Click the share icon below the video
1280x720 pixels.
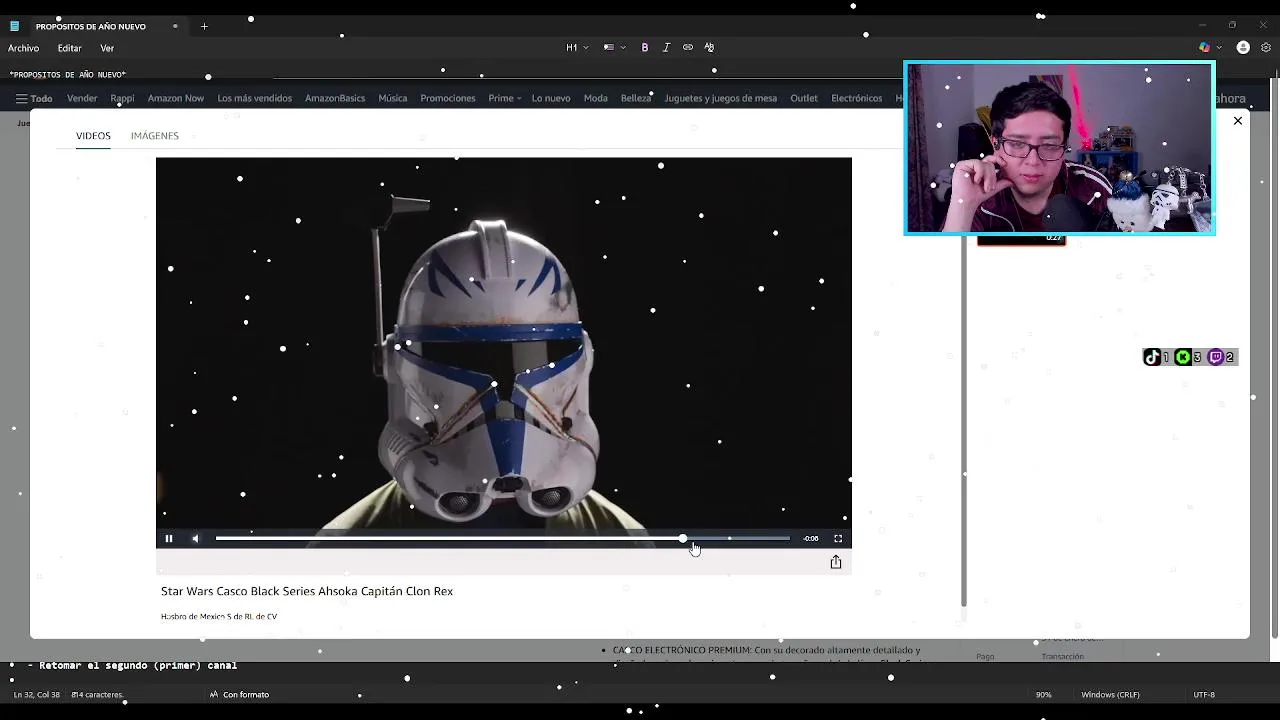point(836,562)
